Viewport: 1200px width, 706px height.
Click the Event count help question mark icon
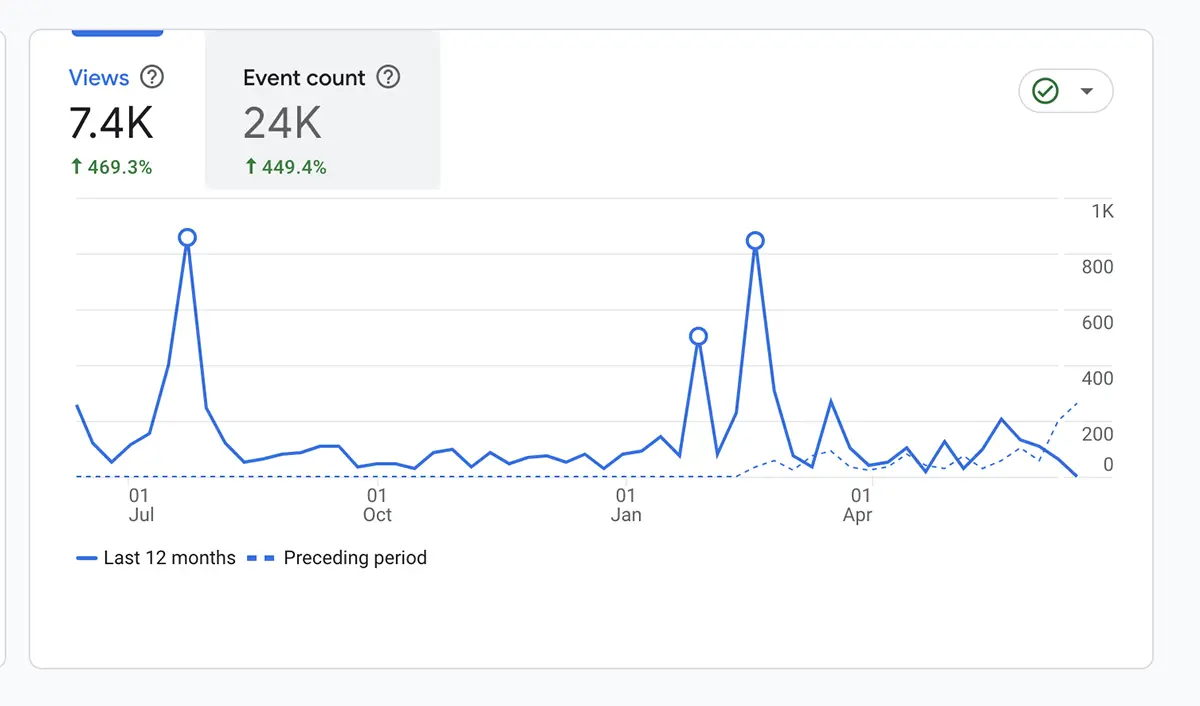(x=388, y=77)
